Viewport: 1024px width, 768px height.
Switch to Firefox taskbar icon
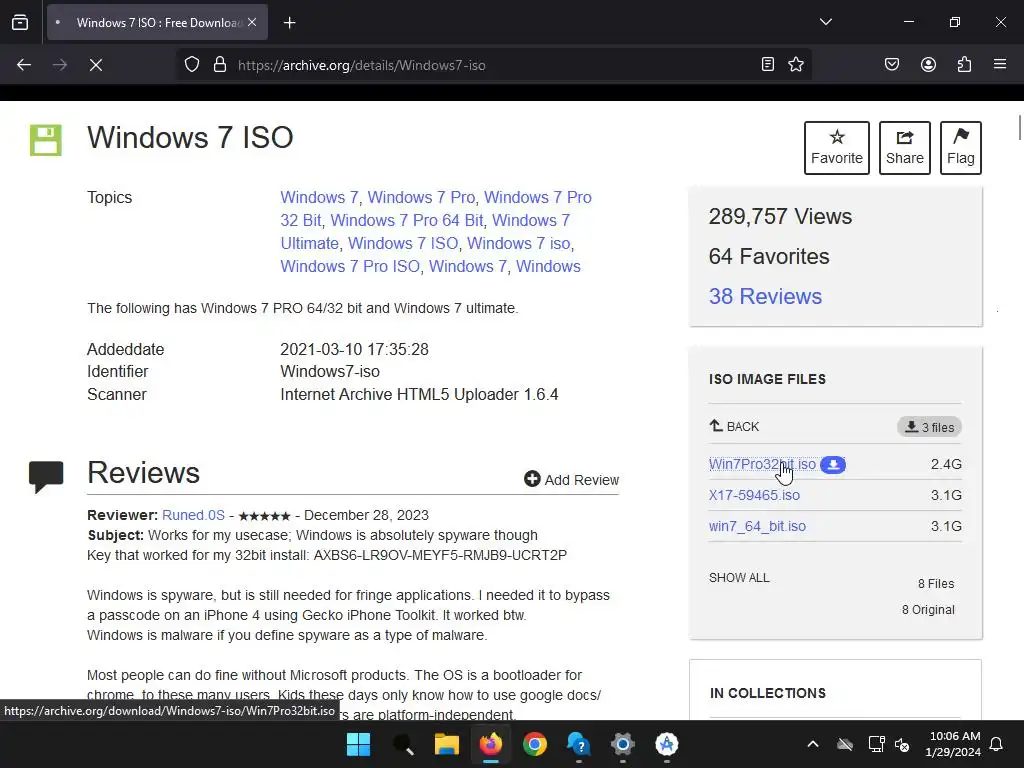tap(491, 744)
